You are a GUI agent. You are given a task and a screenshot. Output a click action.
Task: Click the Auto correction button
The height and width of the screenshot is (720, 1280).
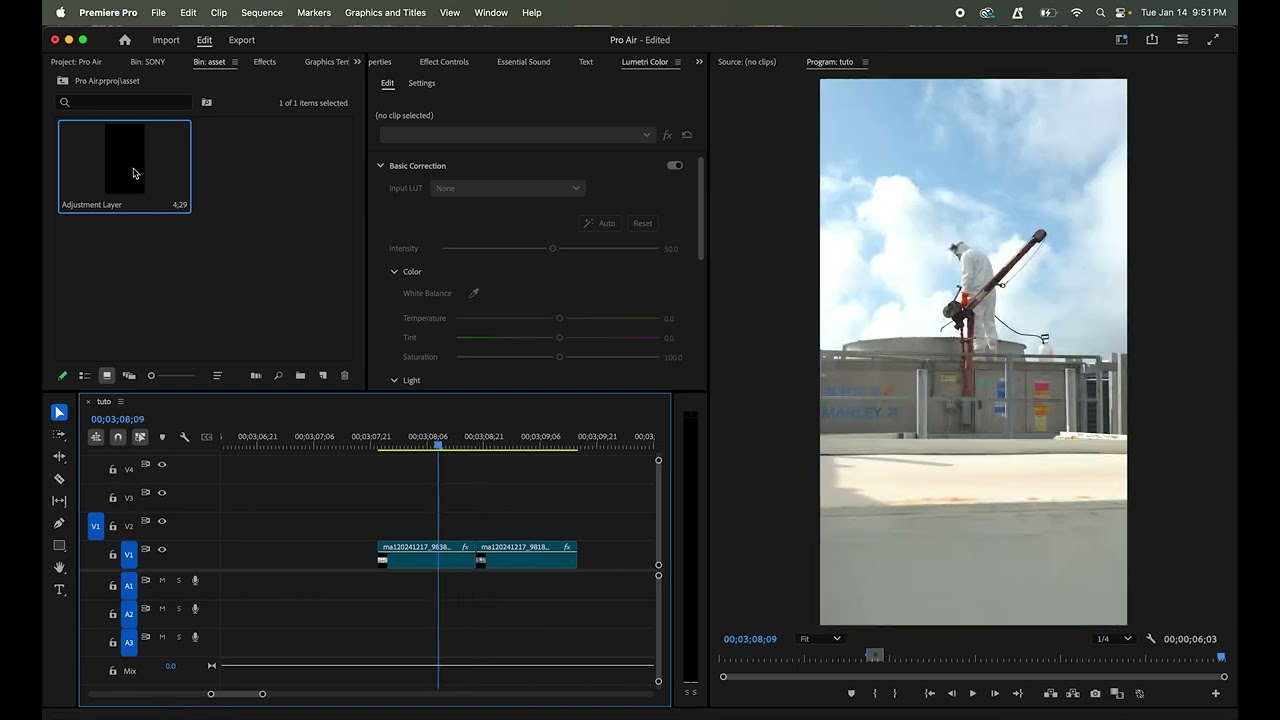[600, 223]
